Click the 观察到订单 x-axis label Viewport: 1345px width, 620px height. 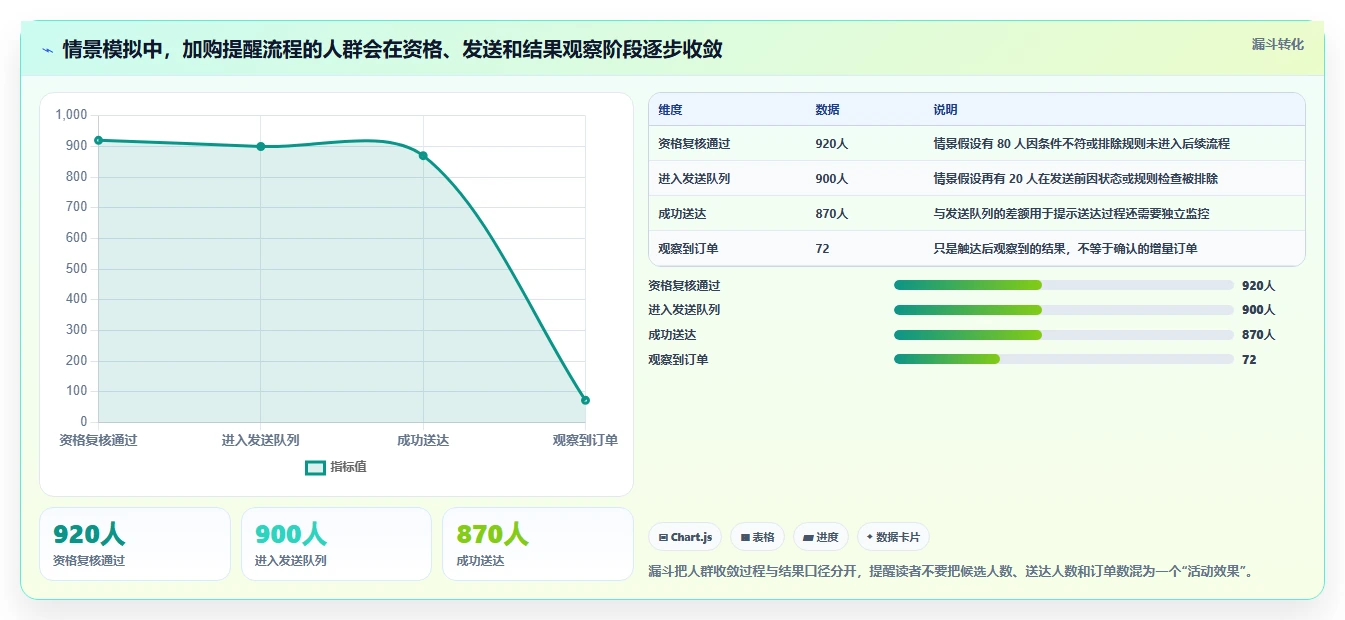click(585, 440)
